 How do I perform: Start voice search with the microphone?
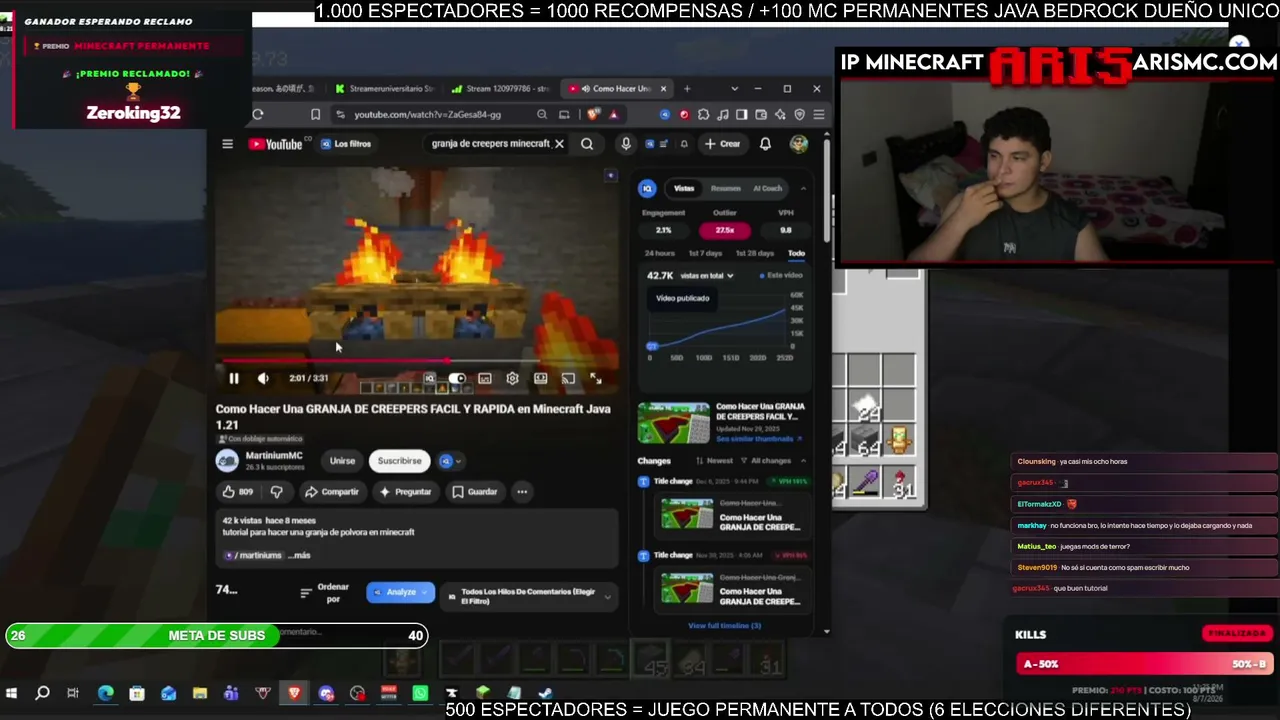coord(626,144)
